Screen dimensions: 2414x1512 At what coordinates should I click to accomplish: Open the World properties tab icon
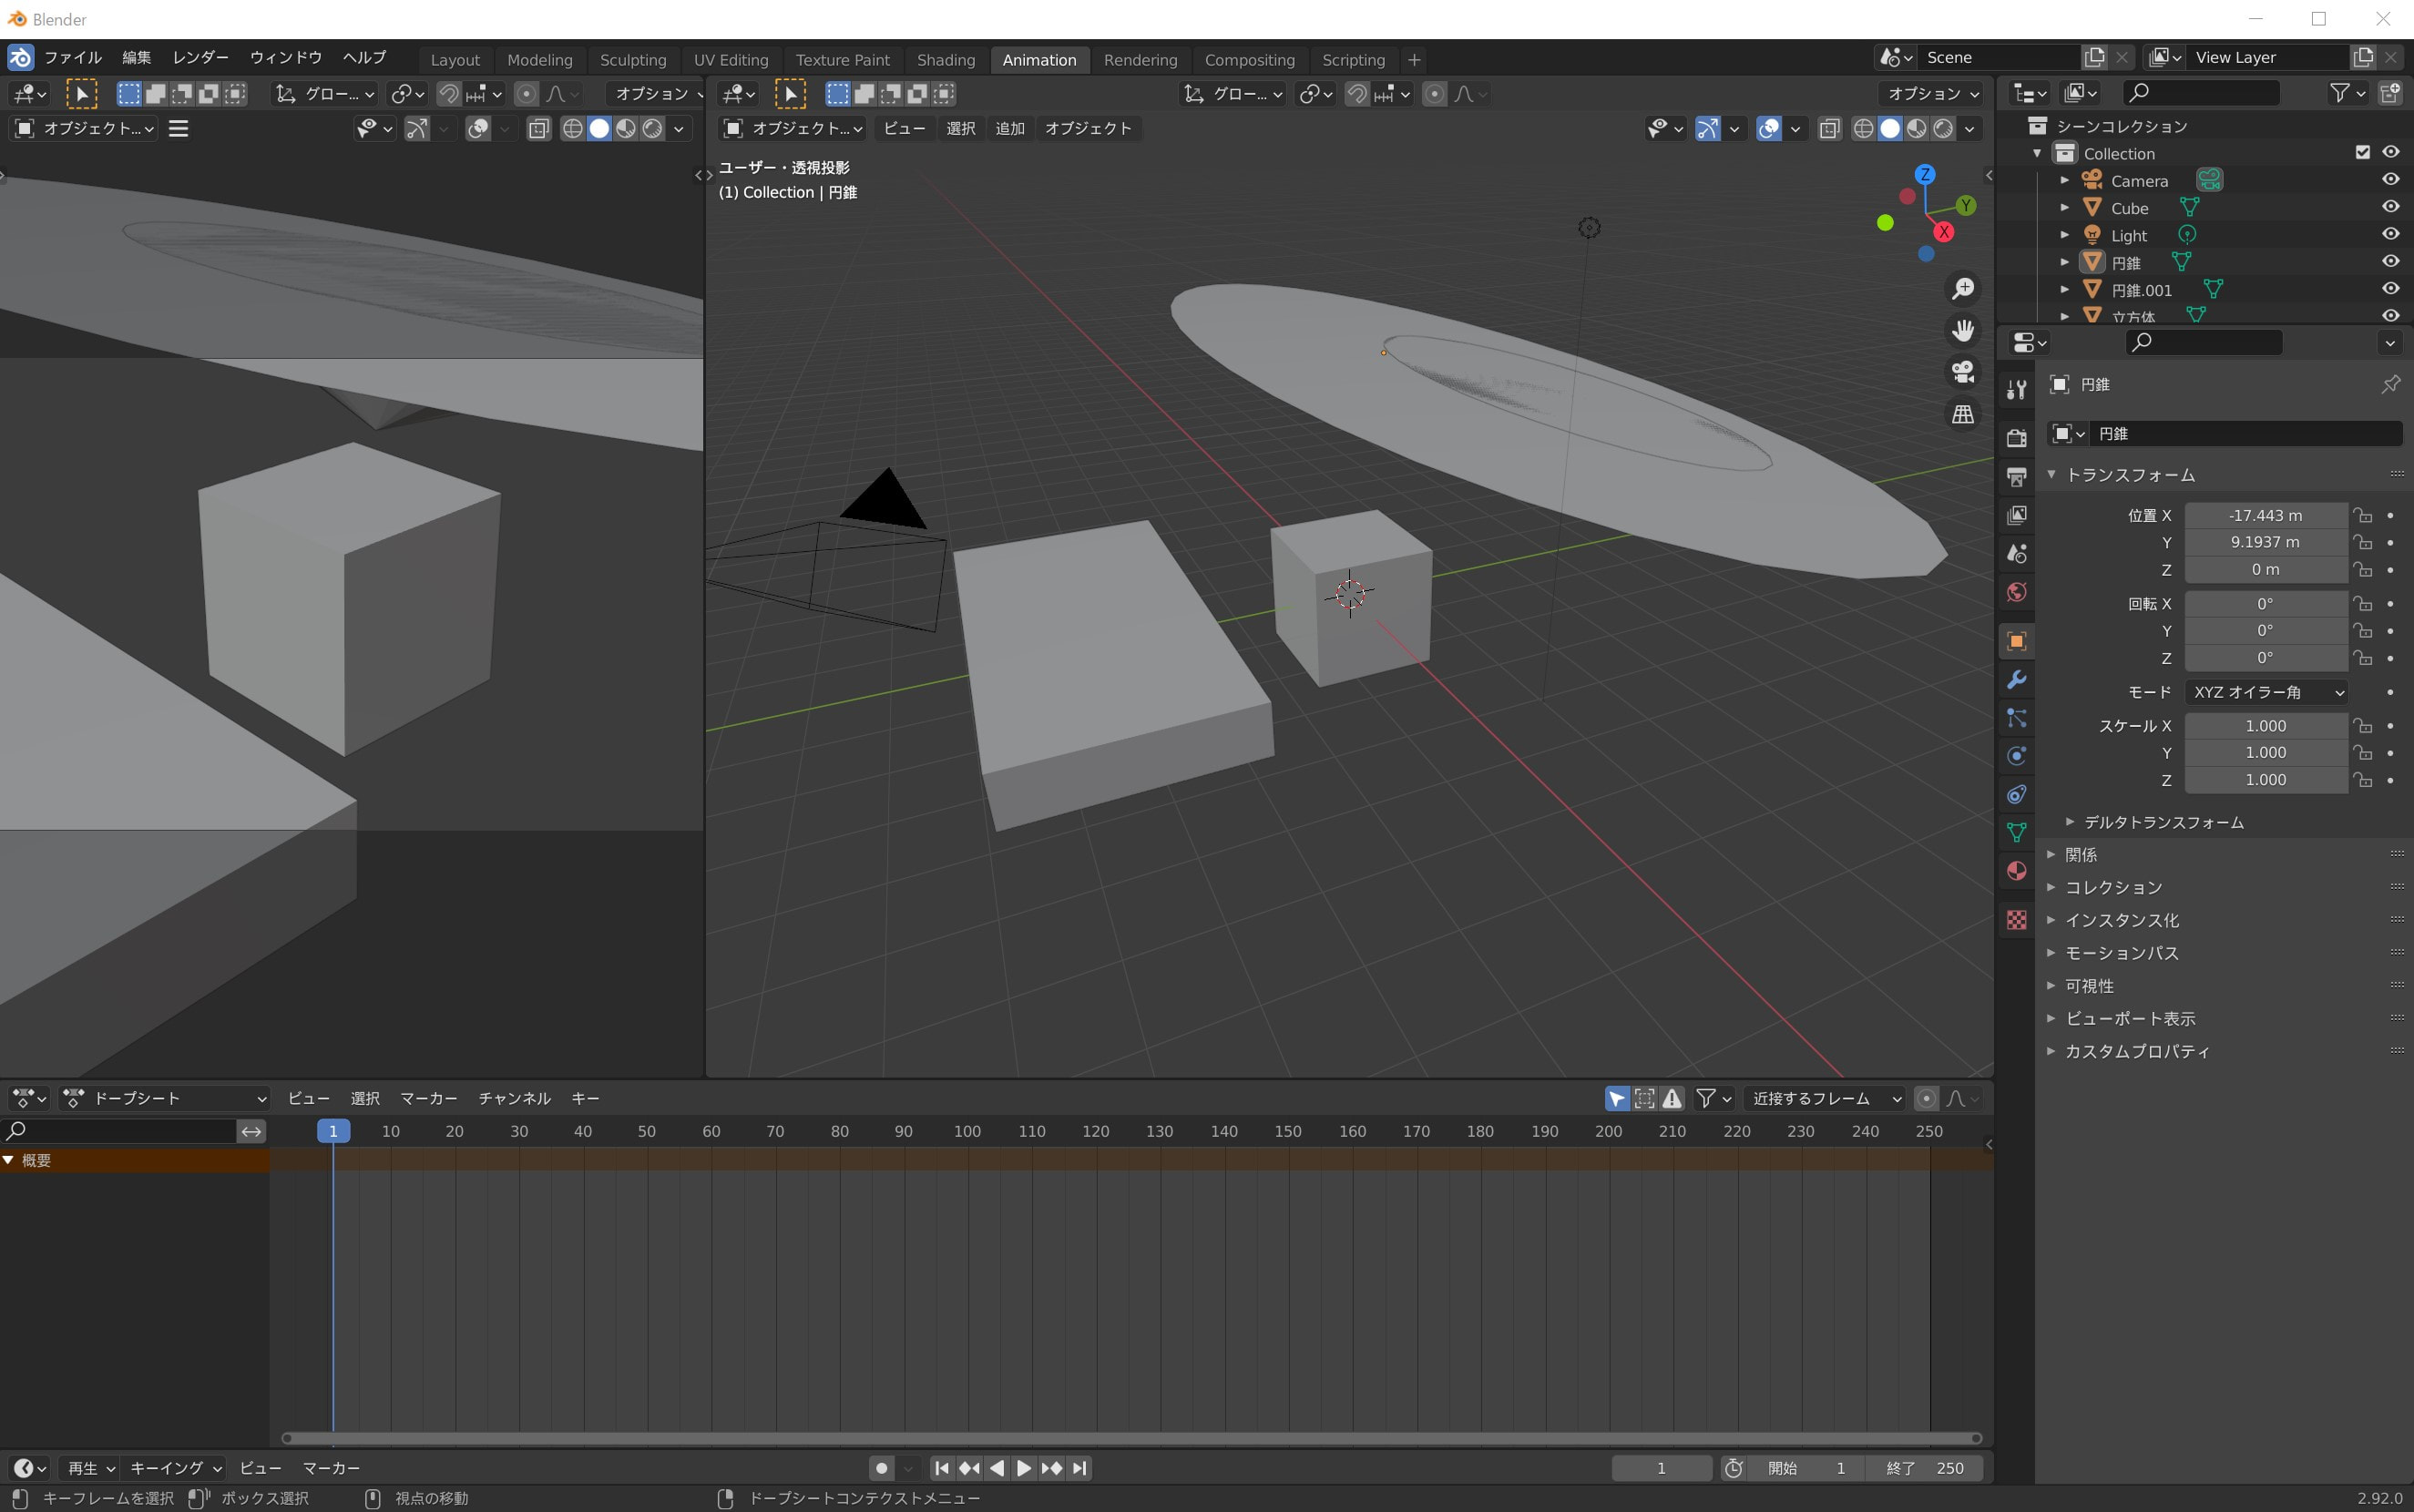tap(2016, 592)
